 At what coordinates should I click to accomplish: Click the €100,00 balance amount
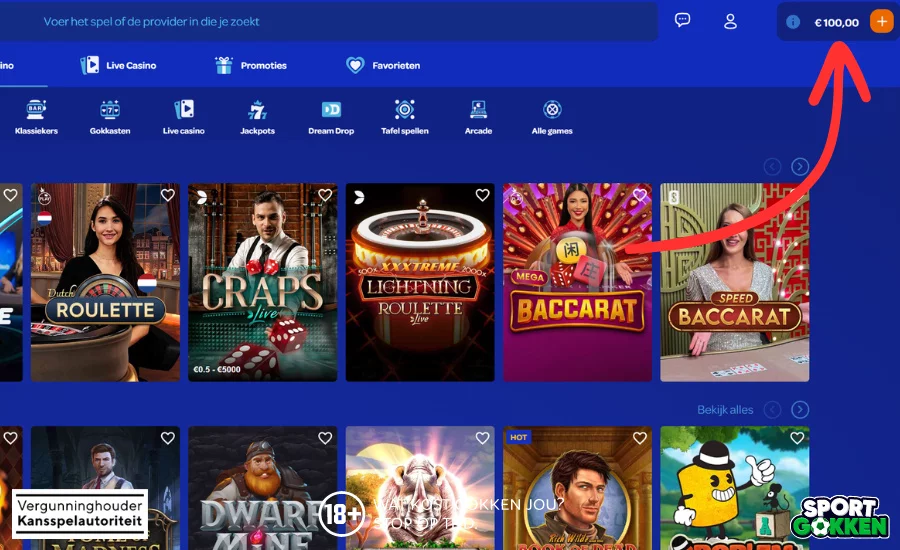coord(836,22)
